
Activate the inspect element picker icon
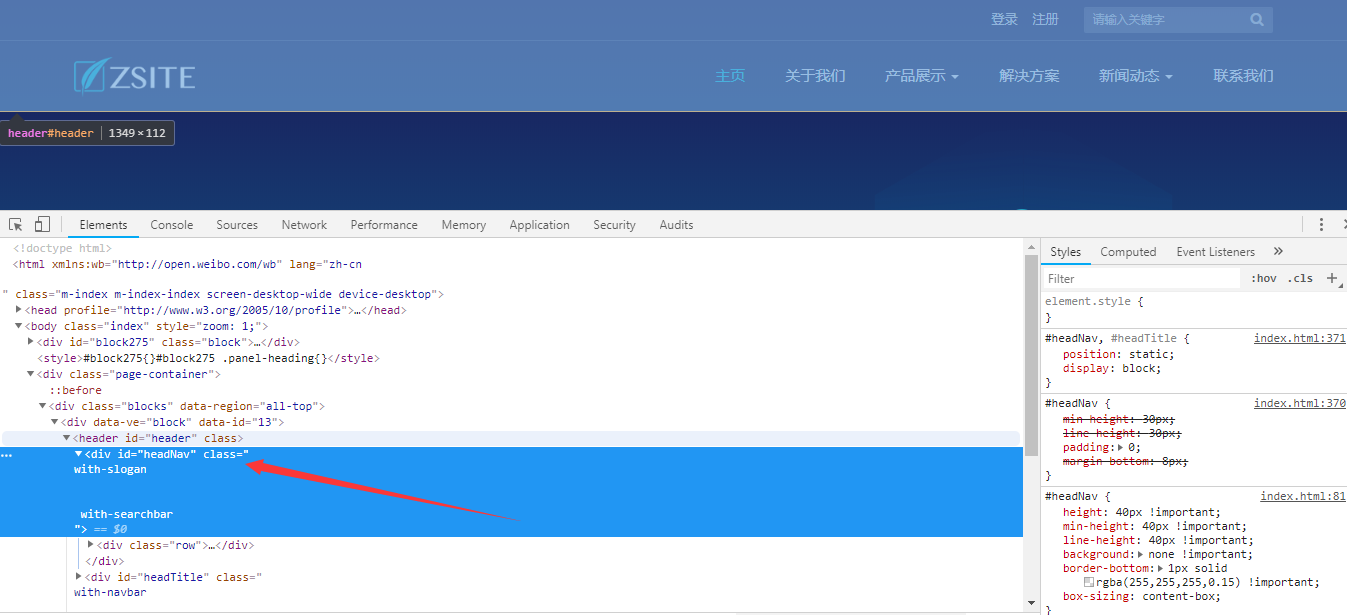(x=16, y=225)
